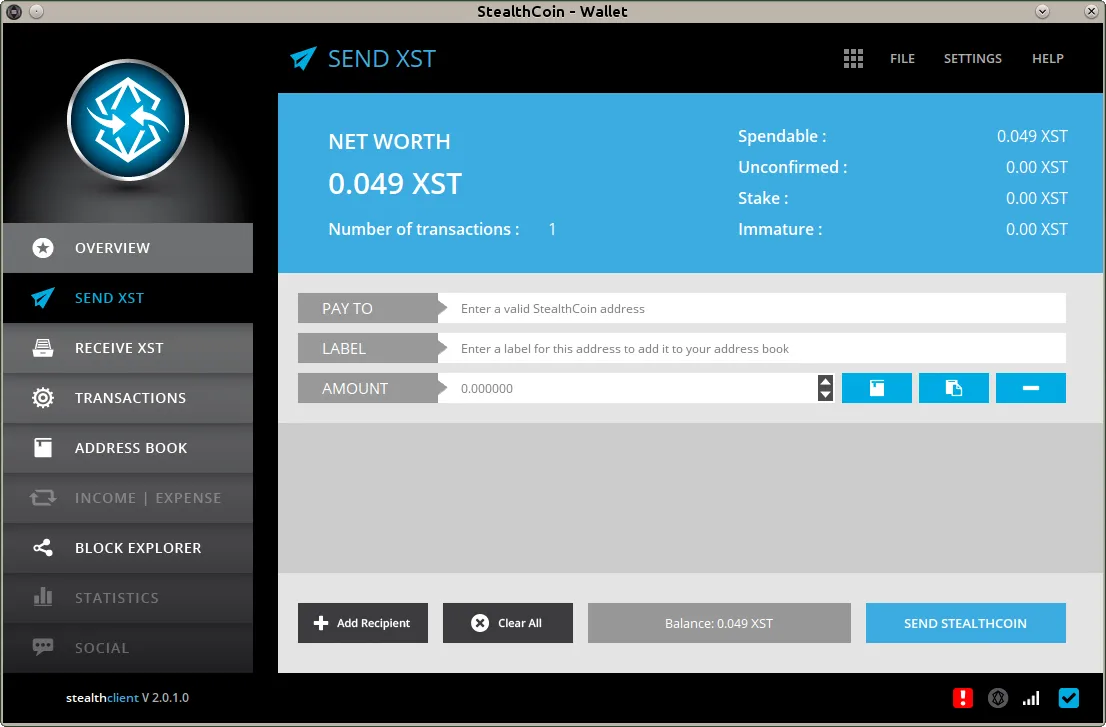Click the Income Expense arrows icon
This screenshot has height=727, width=1106.
tap(43, 498)
